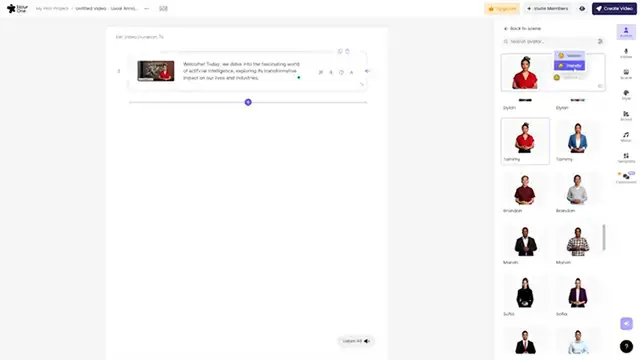Delete the scene with trash icon
The image size is (640, 360).
point(347,51)
